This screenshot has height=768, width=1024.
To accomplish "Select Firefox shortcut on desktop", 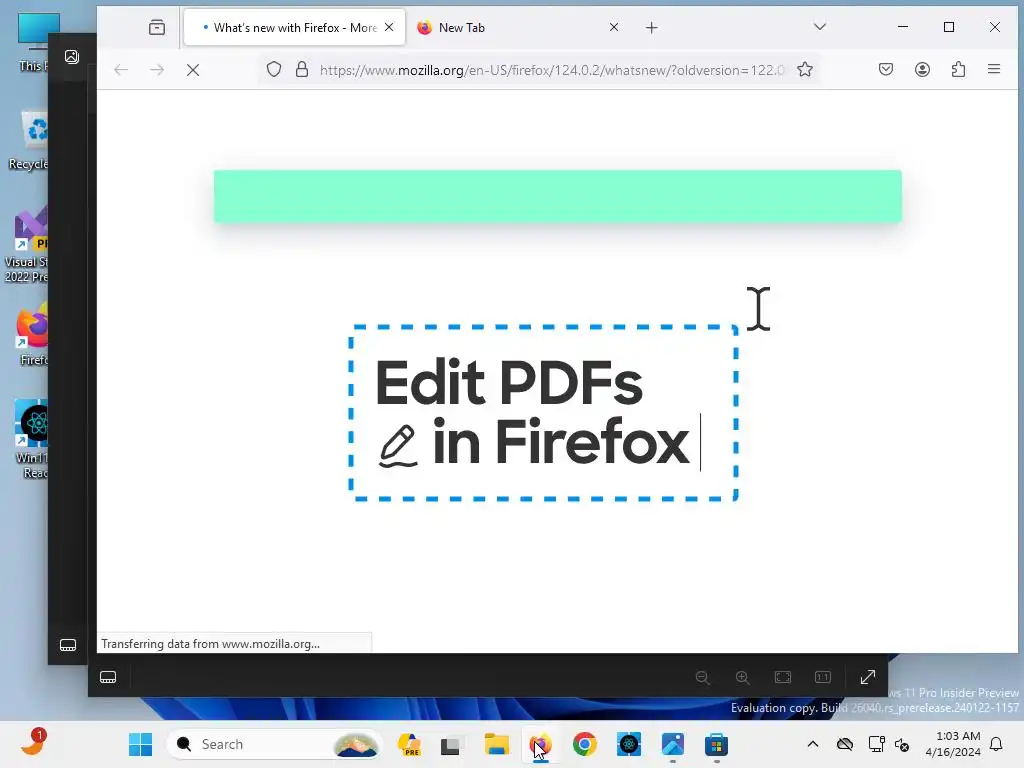I will pos(33,334).
